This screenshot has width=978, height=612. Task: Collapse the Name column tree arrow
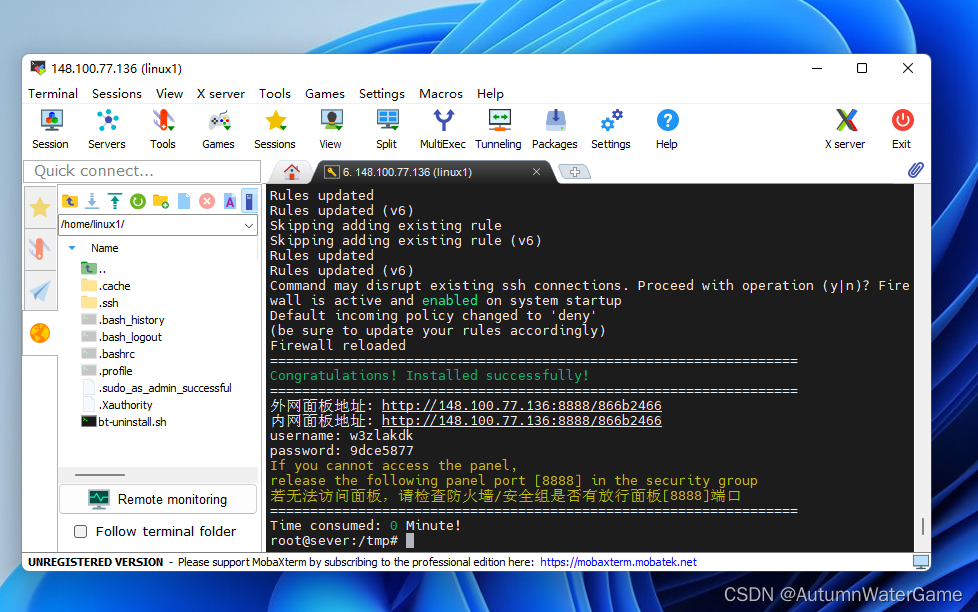71,247
